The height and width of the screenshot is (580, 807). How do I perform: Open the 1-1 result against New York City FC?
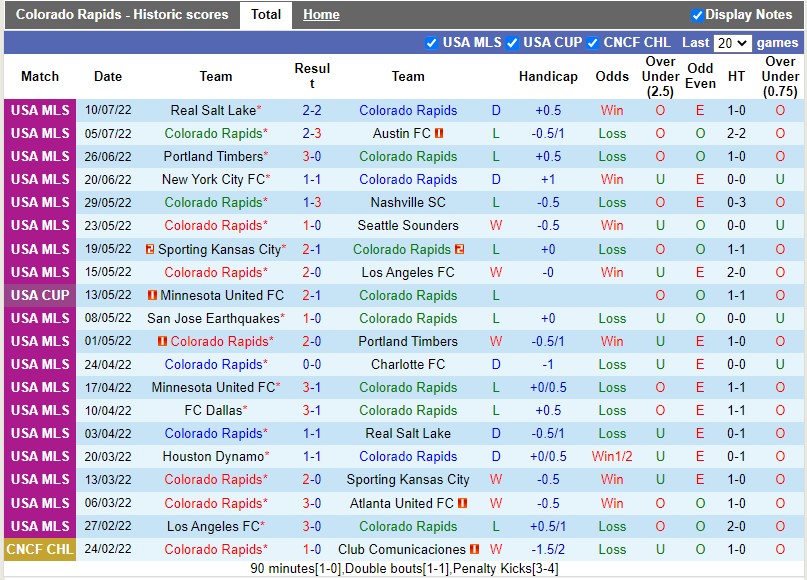pyautogui.click(x=312, y=179)
